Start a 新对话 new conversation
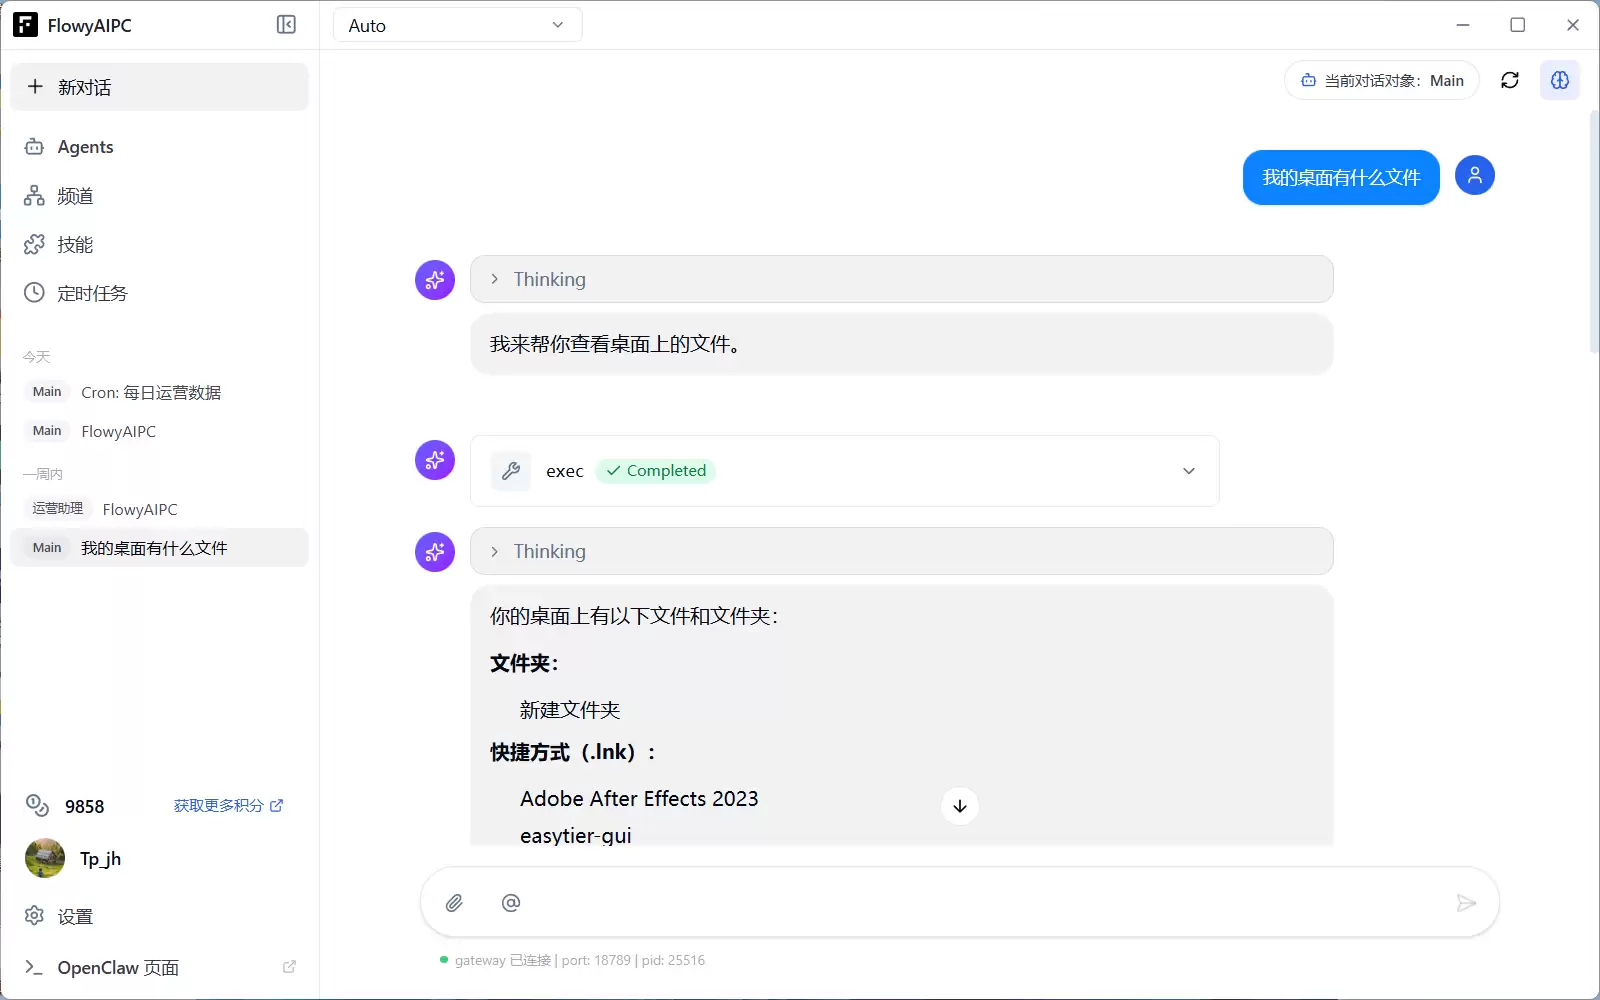Image resolution: width=1600 pixels, height=1000 pixels. 160,87
